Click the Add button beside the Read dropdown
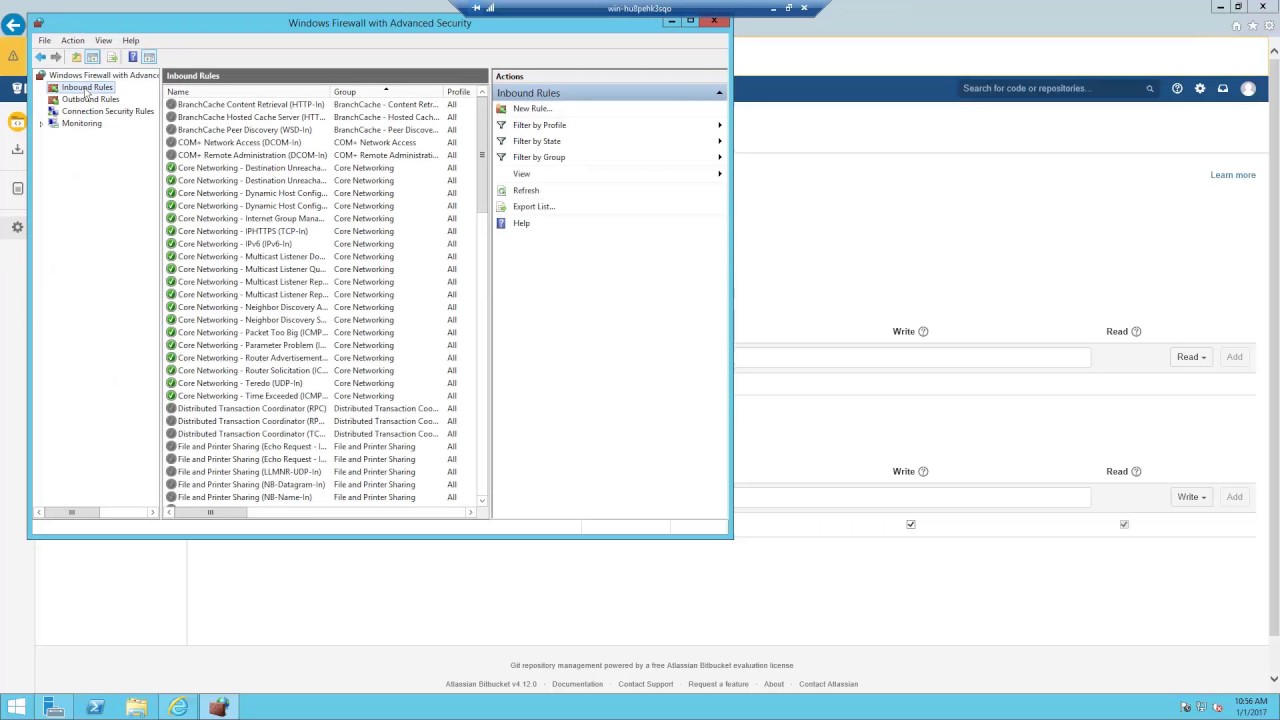This screenshot has width=1280, height=720. coord(1234,357)
